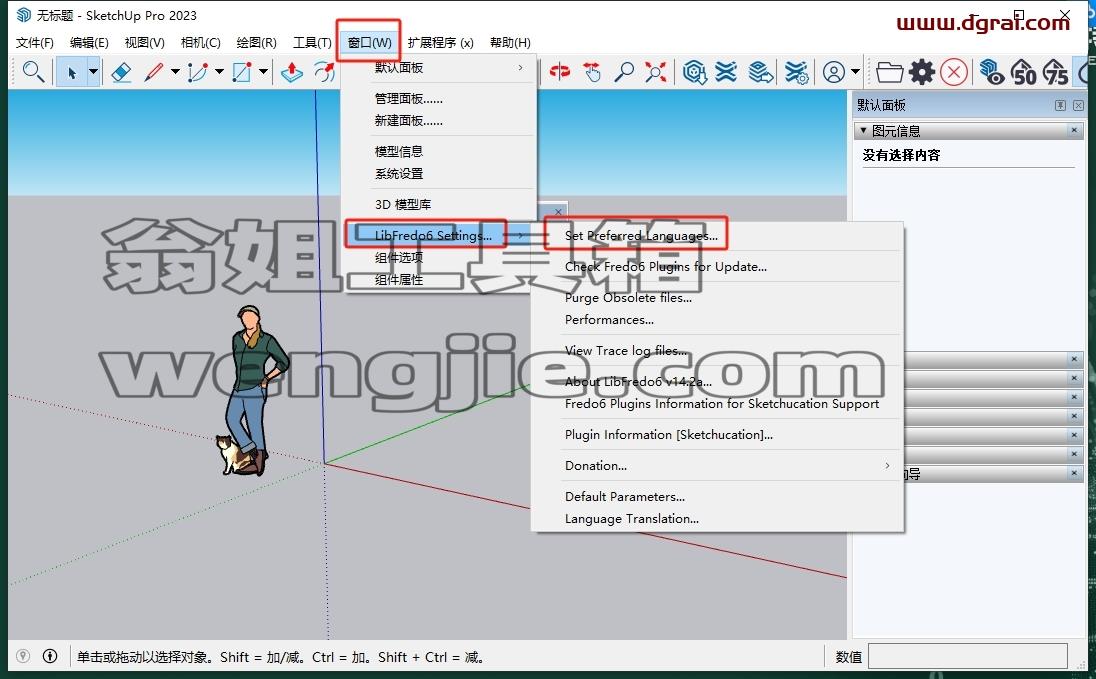Image resolution: width=1096 pixels, height=679 pixels.
Task: Open Fredo6 Plugins Information for Sketchucation Support
Action: pyautogui.click(x=721, y=403)
